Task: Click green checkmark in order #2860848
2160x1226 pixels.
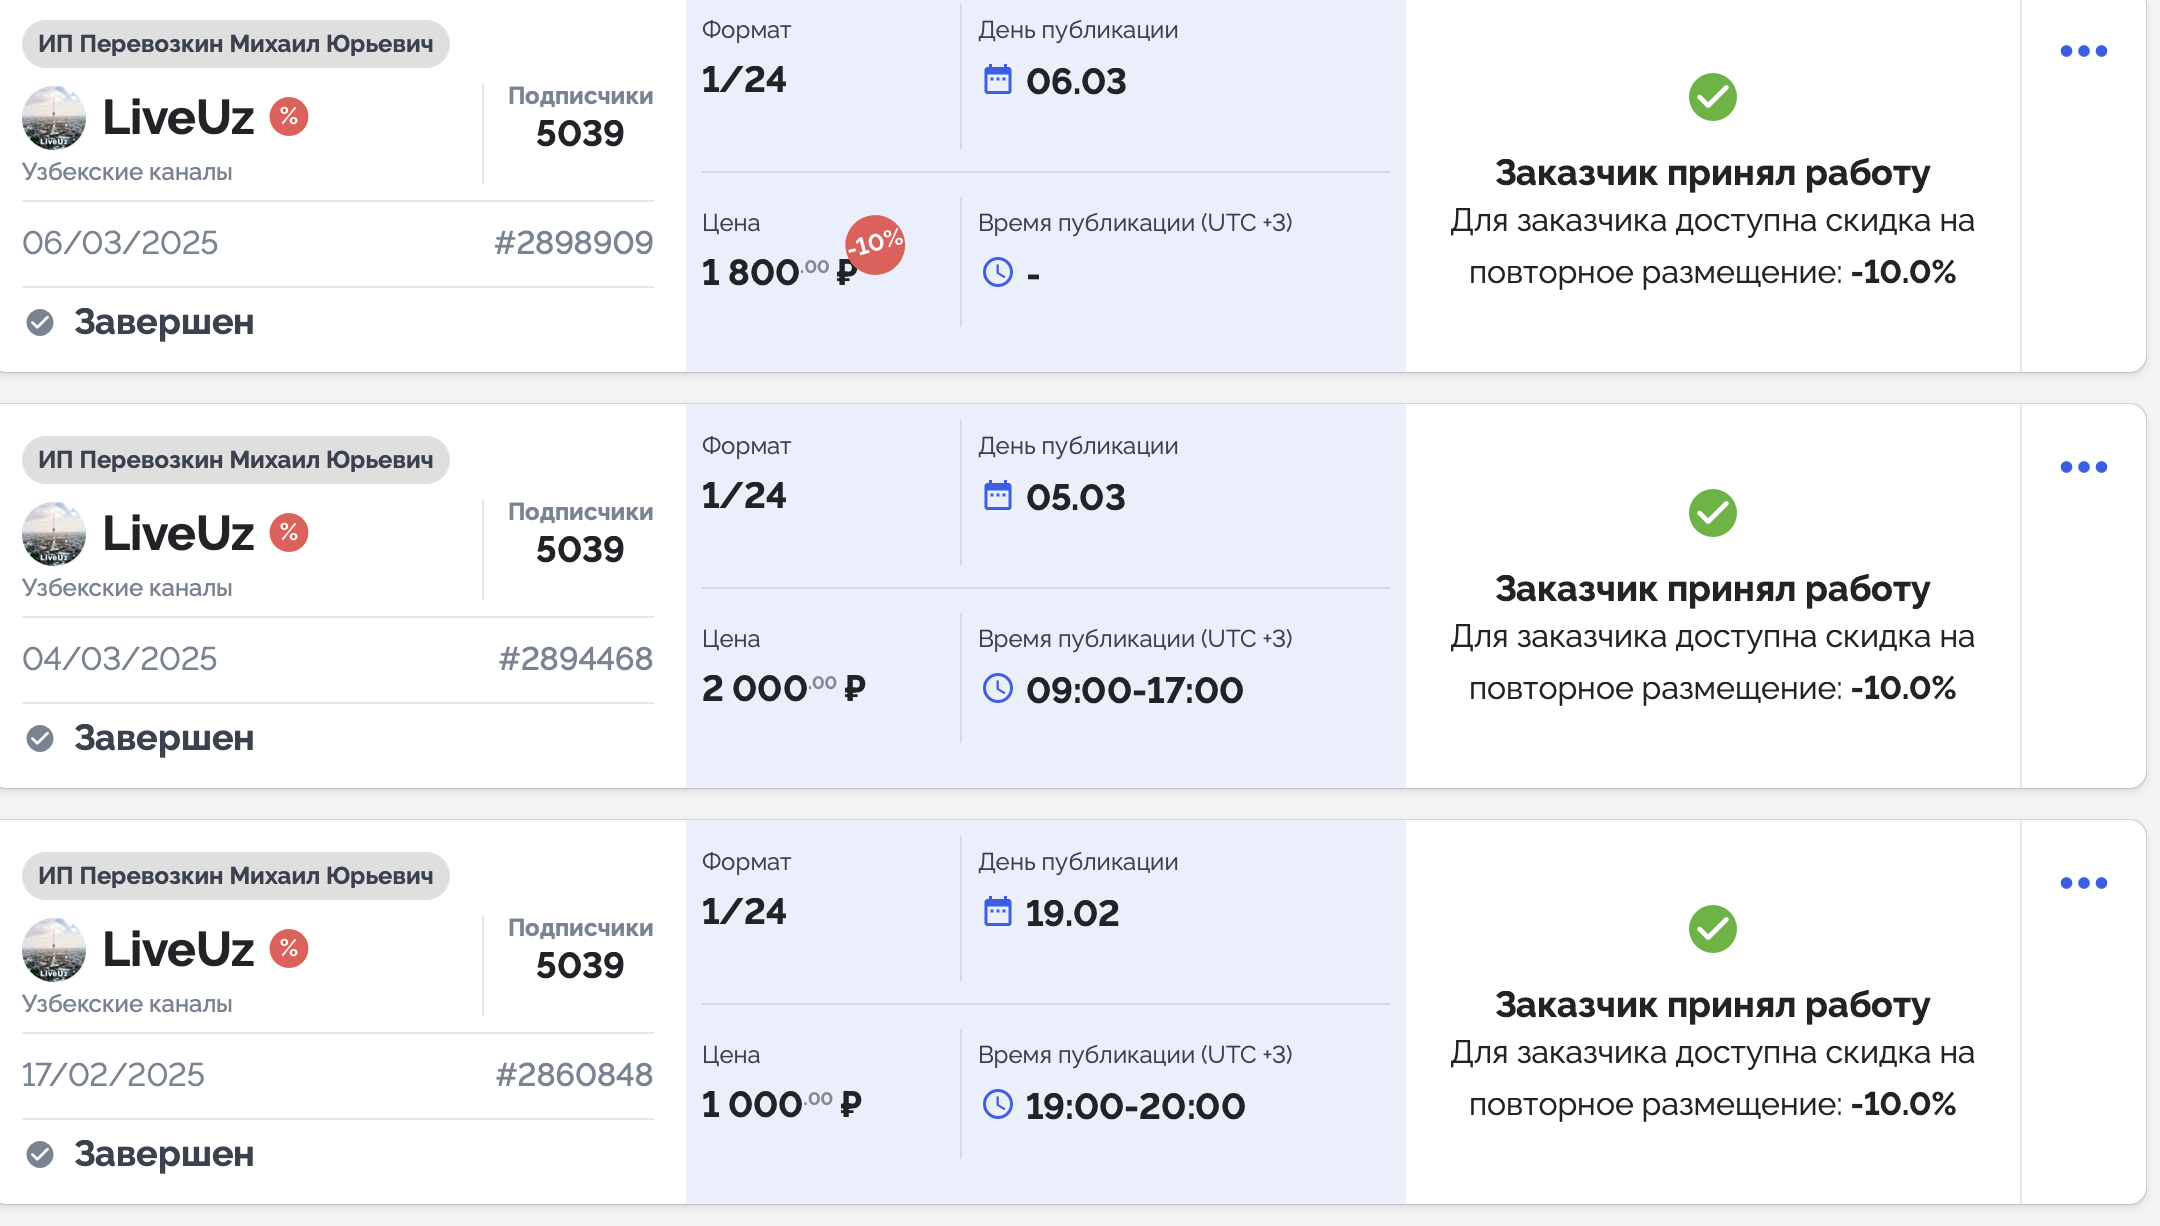Action: [x=1712, y=929]
